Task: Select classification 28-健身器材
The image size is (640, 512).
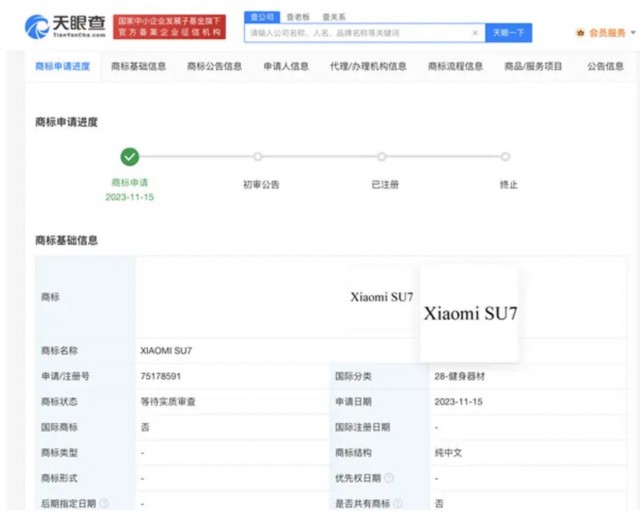Action: (460, 376)
